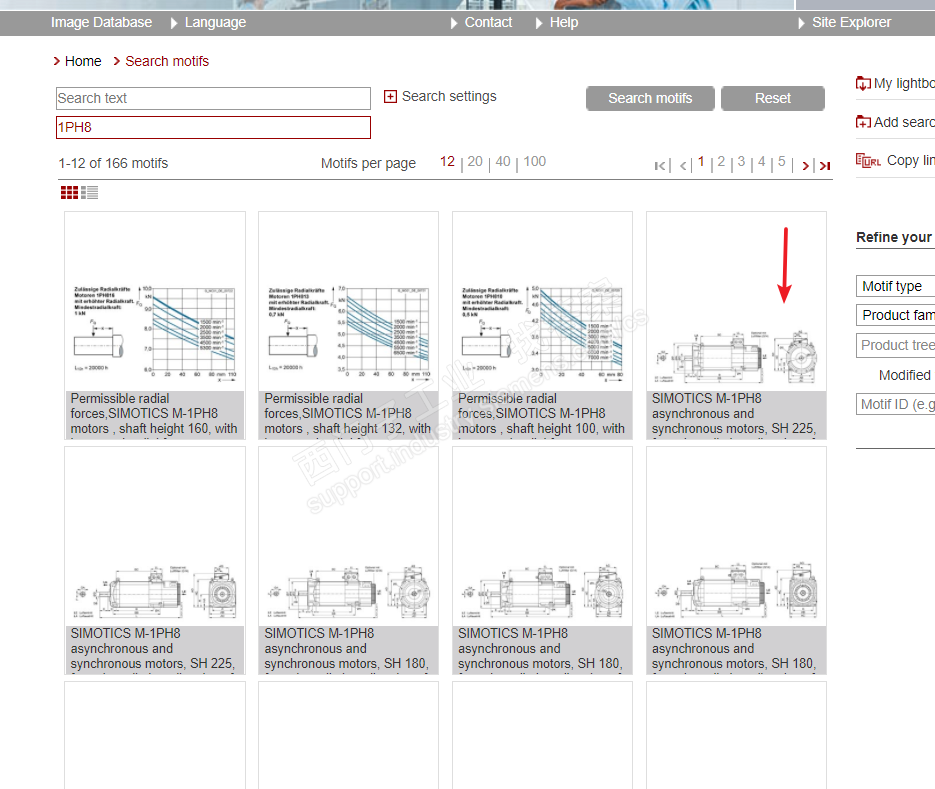Show 20 motifs per page
Screen dimensions: 935x789
(475, 162)
